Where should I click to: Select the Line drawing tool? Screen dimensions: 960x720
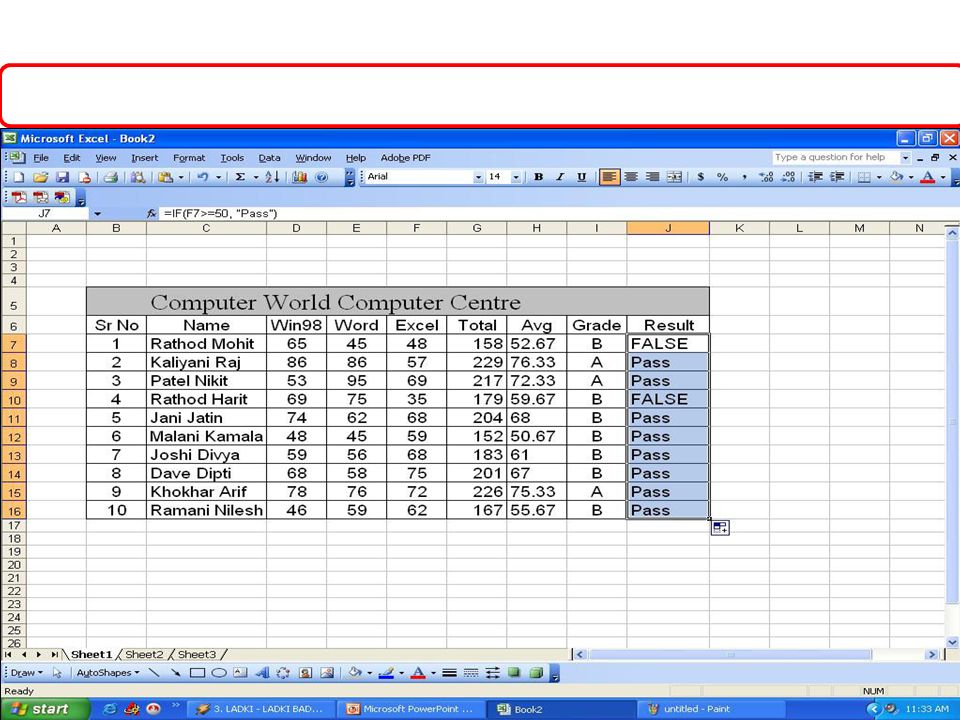[x=154, y=673]
